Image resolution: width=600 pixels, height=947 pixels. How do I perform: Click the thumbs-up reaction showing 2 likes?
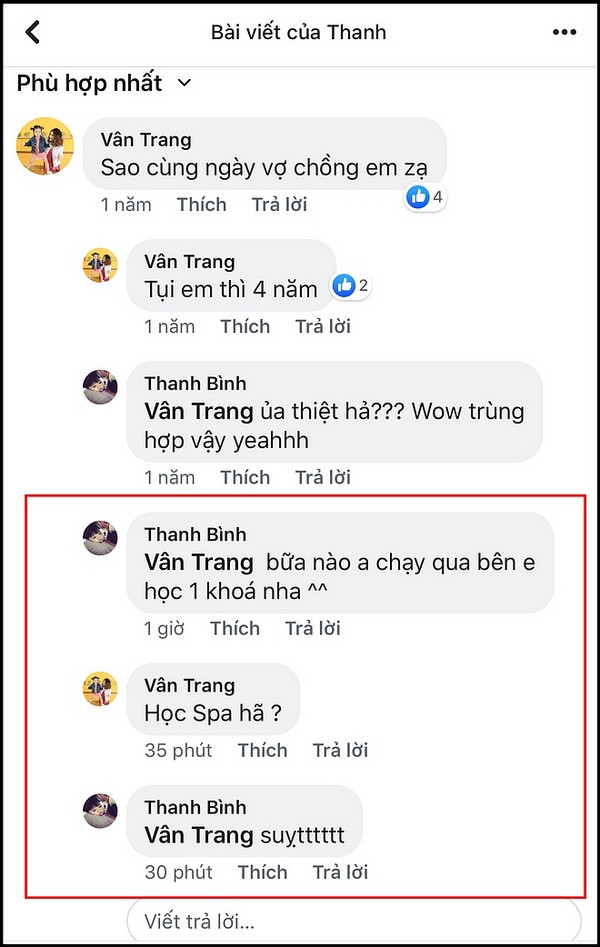point(349,285)
